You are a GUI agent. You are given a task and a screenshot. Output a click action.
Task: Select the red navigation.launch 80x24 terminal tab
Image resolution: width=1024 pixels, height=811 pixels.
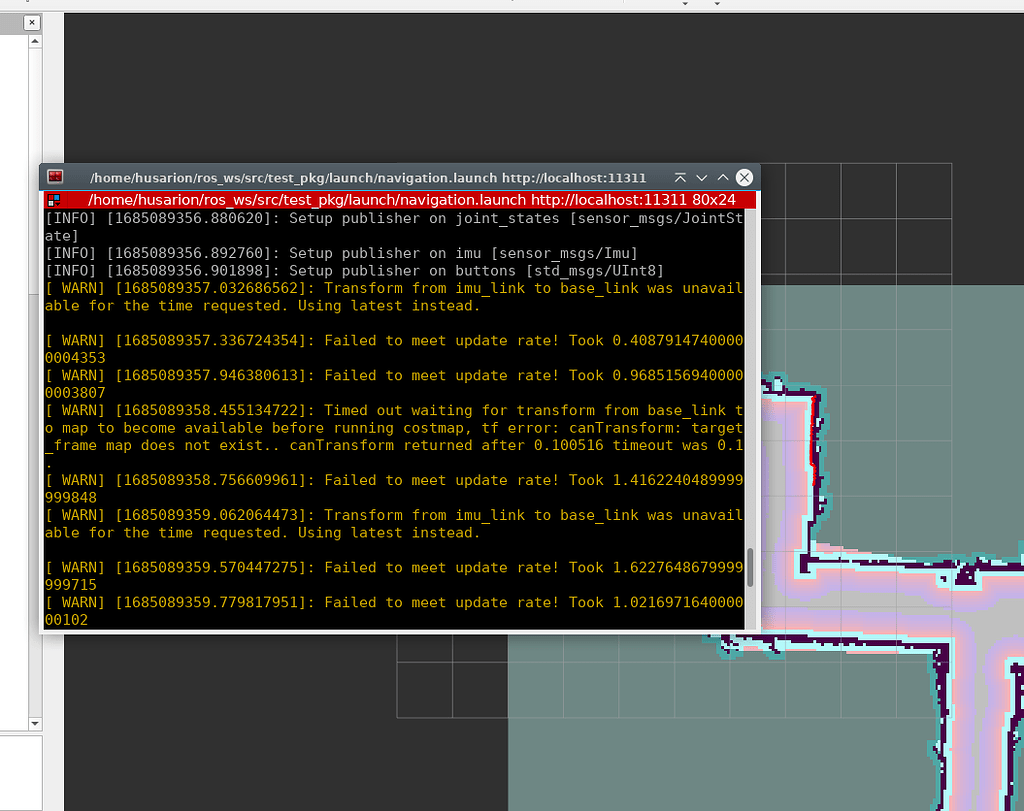point(400,200)
